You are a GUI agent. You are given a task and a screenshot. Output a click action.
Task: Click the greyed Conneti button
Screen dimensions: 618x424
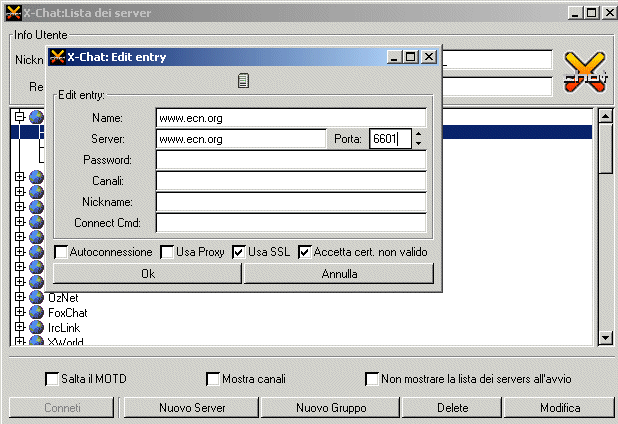coord(62,408)
